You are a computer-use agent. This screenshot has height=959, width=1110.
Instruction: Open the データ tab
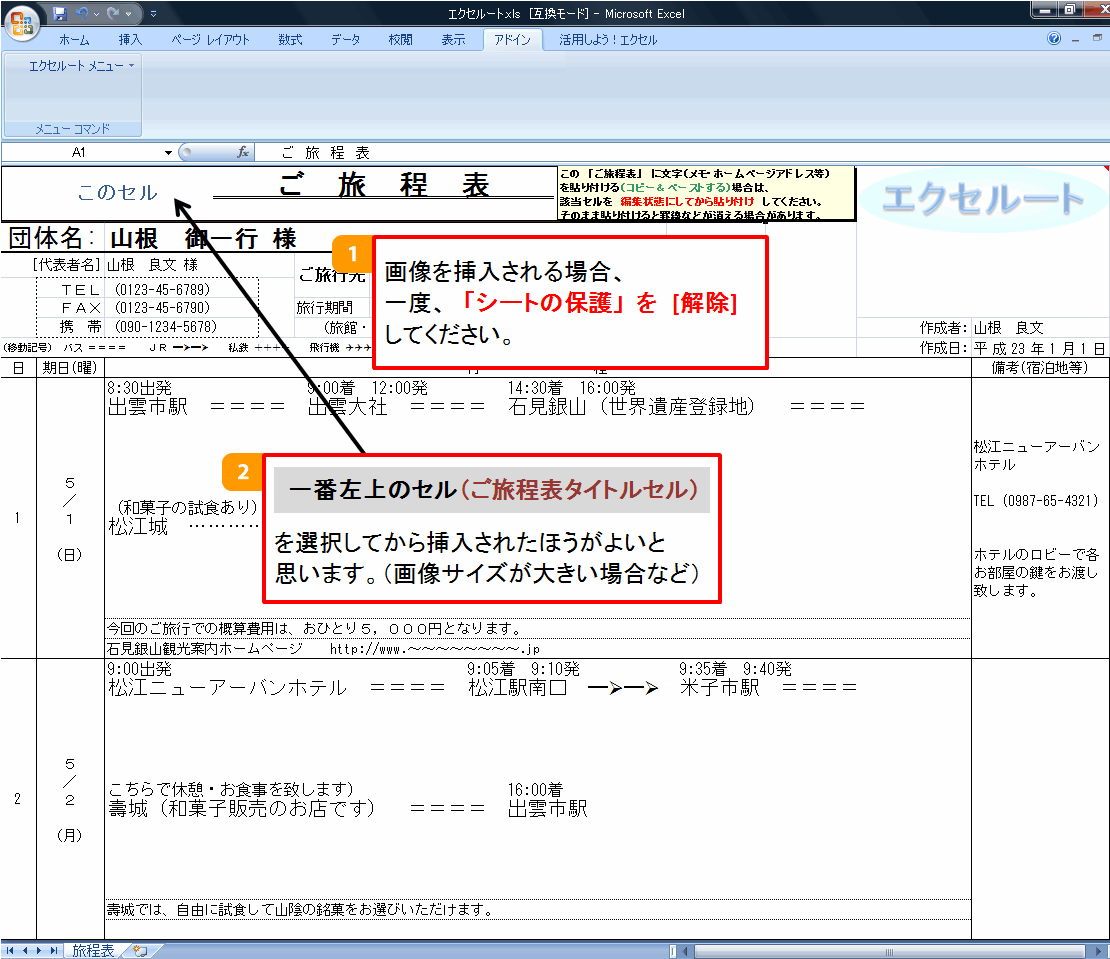[x=345, y=40]
